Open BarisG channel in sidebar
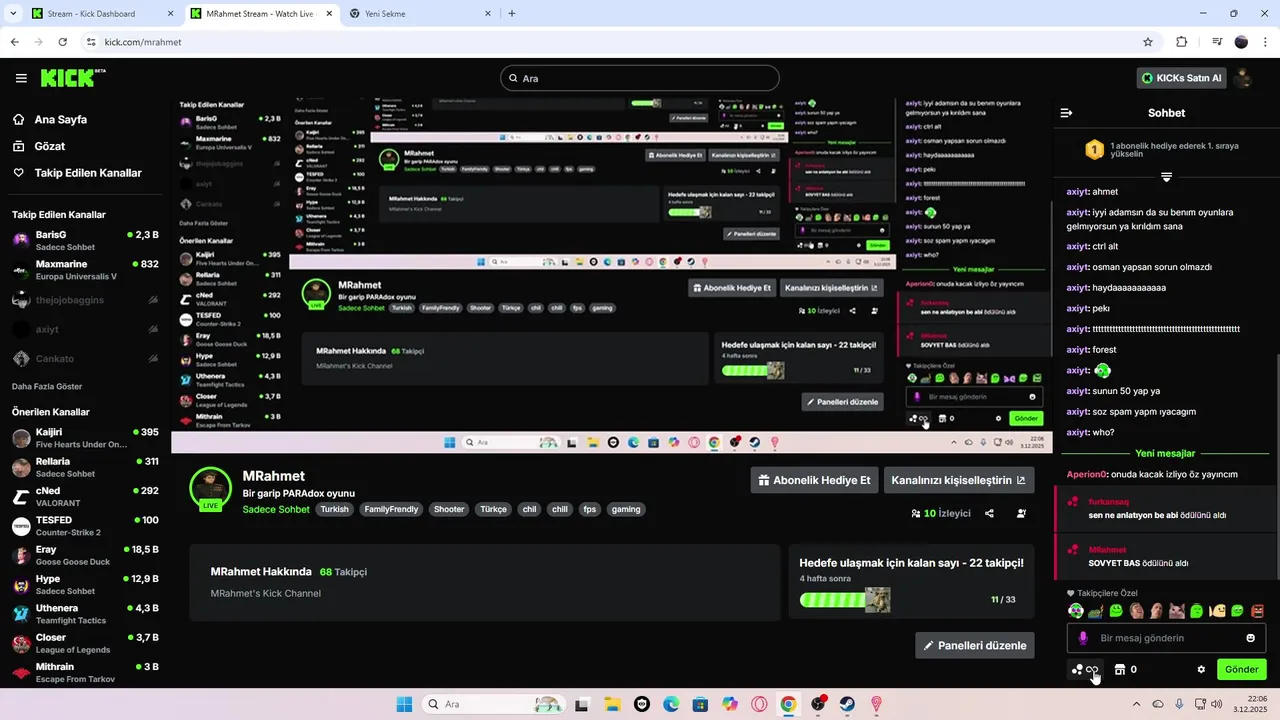Screen dimensions: 1280x720 click(85, 240)
